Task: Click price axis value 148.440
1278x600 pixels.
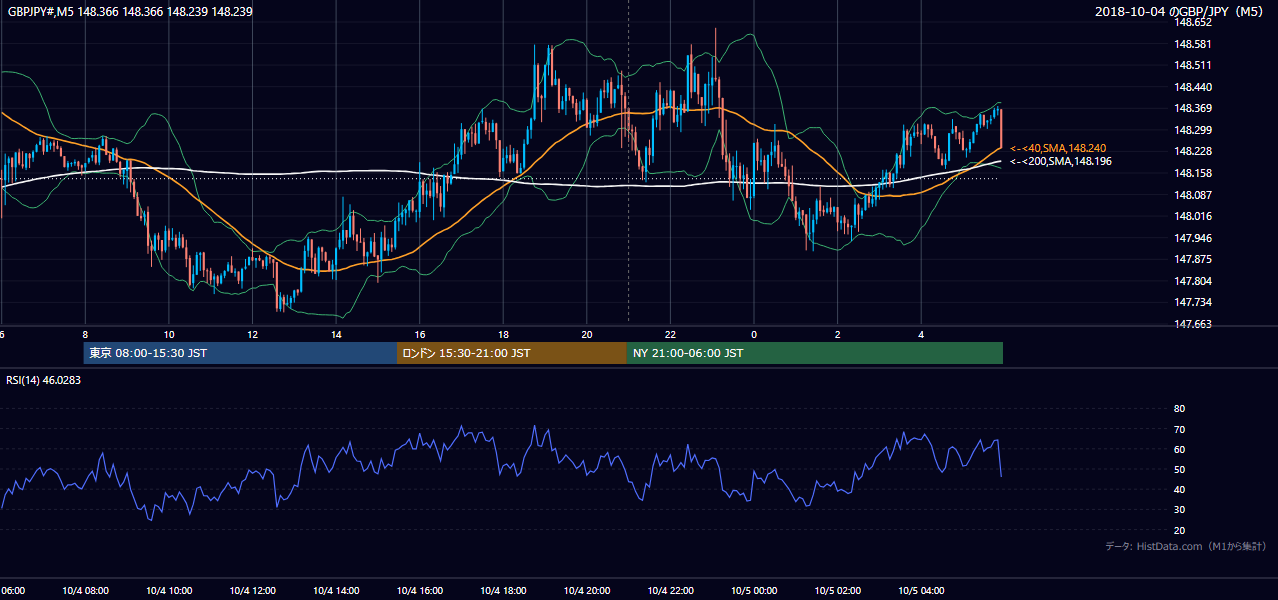Action: pyautogui.click(x=1192, y=87)
